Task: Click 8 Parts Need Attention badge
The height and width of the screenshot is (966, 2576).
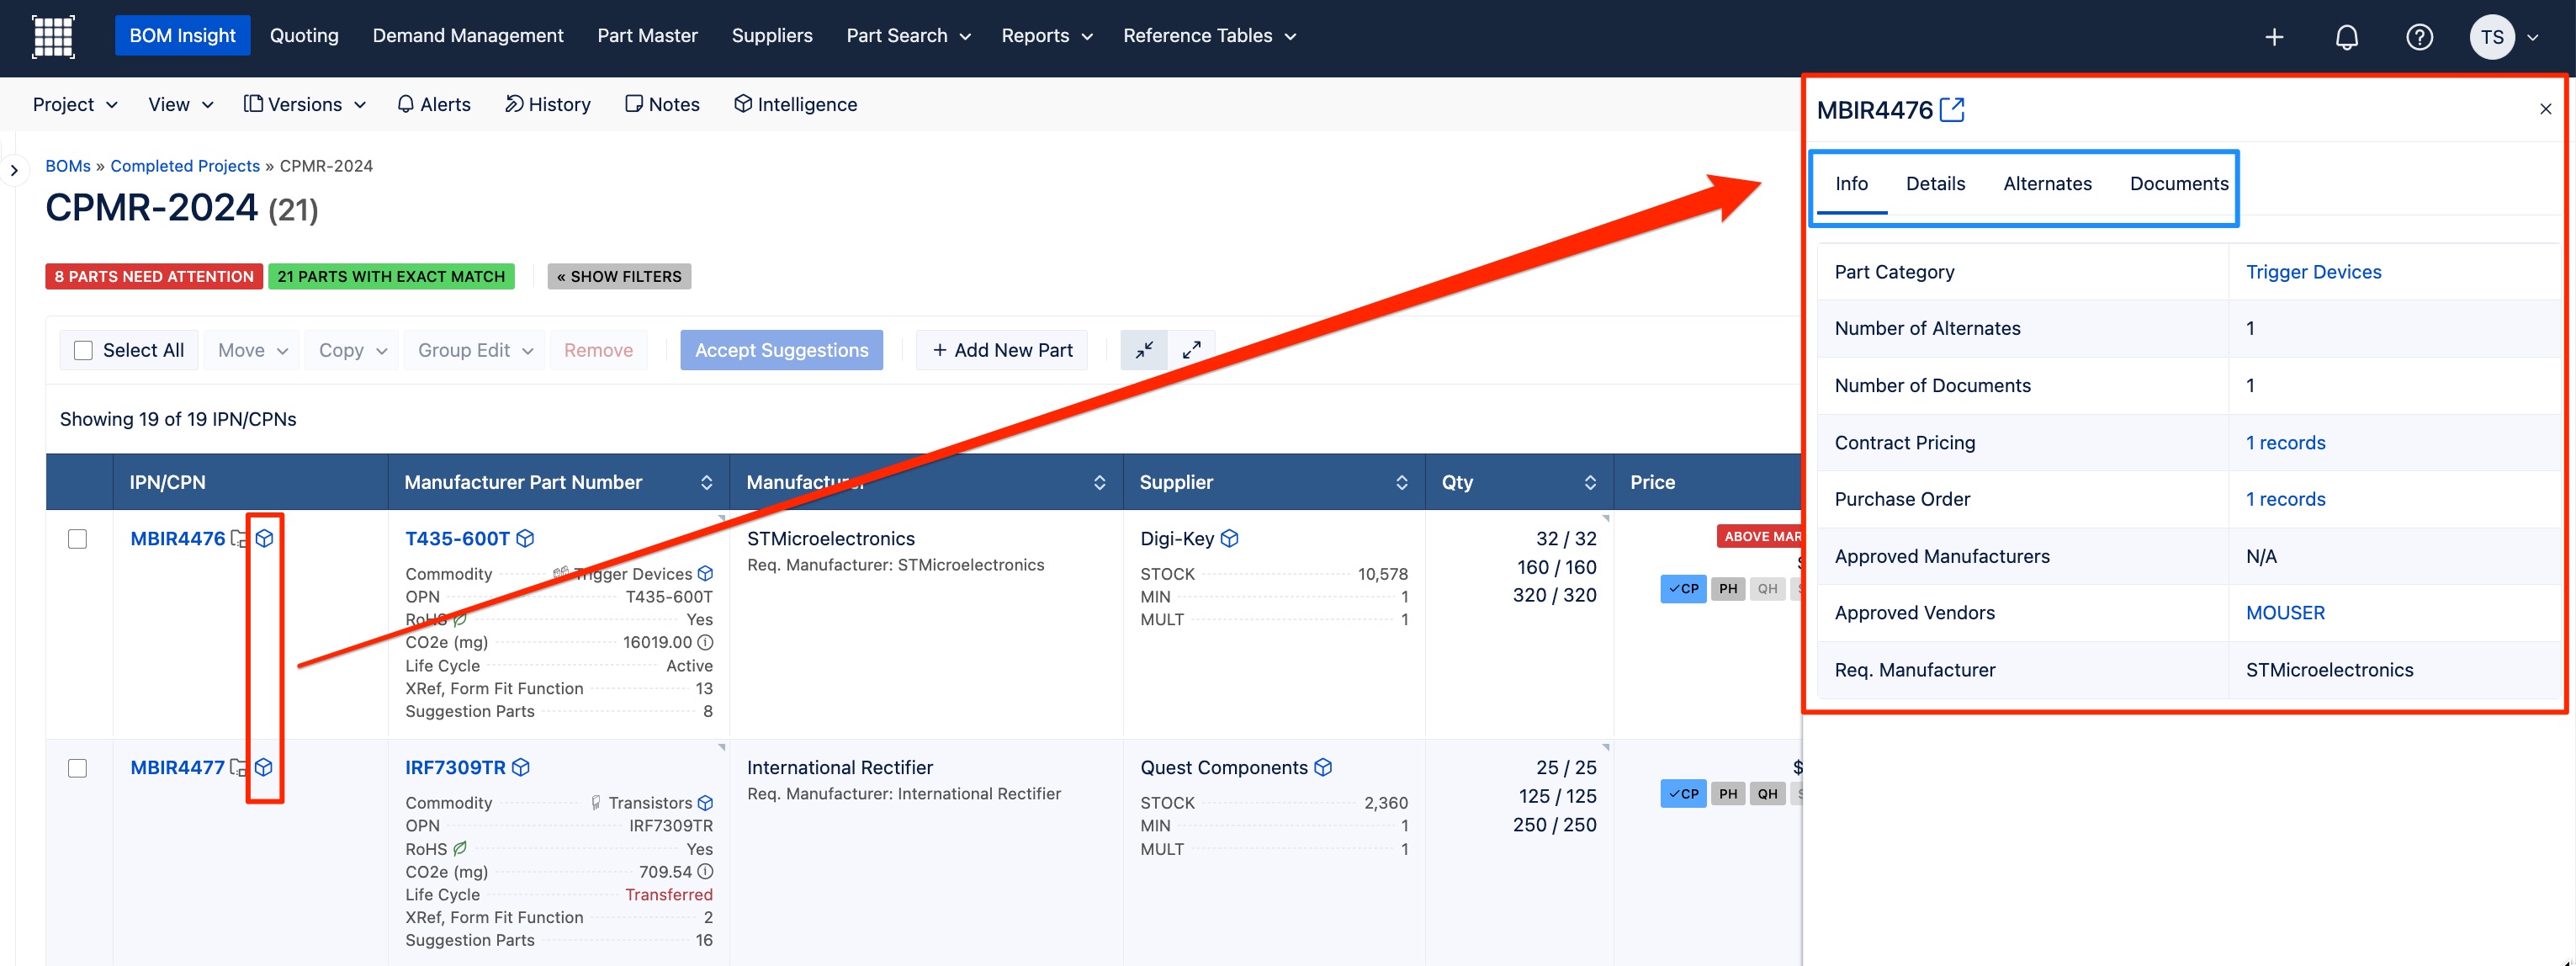Action: 154,276
